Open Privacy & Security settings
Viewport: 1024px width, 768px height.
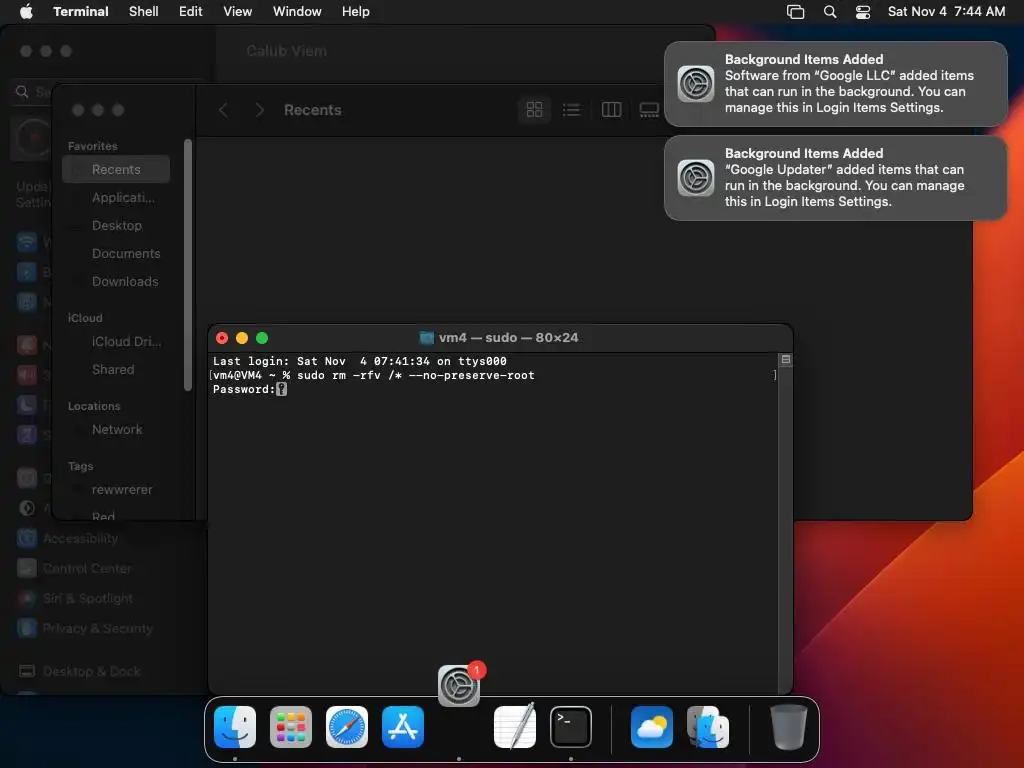tap(97, 628)
